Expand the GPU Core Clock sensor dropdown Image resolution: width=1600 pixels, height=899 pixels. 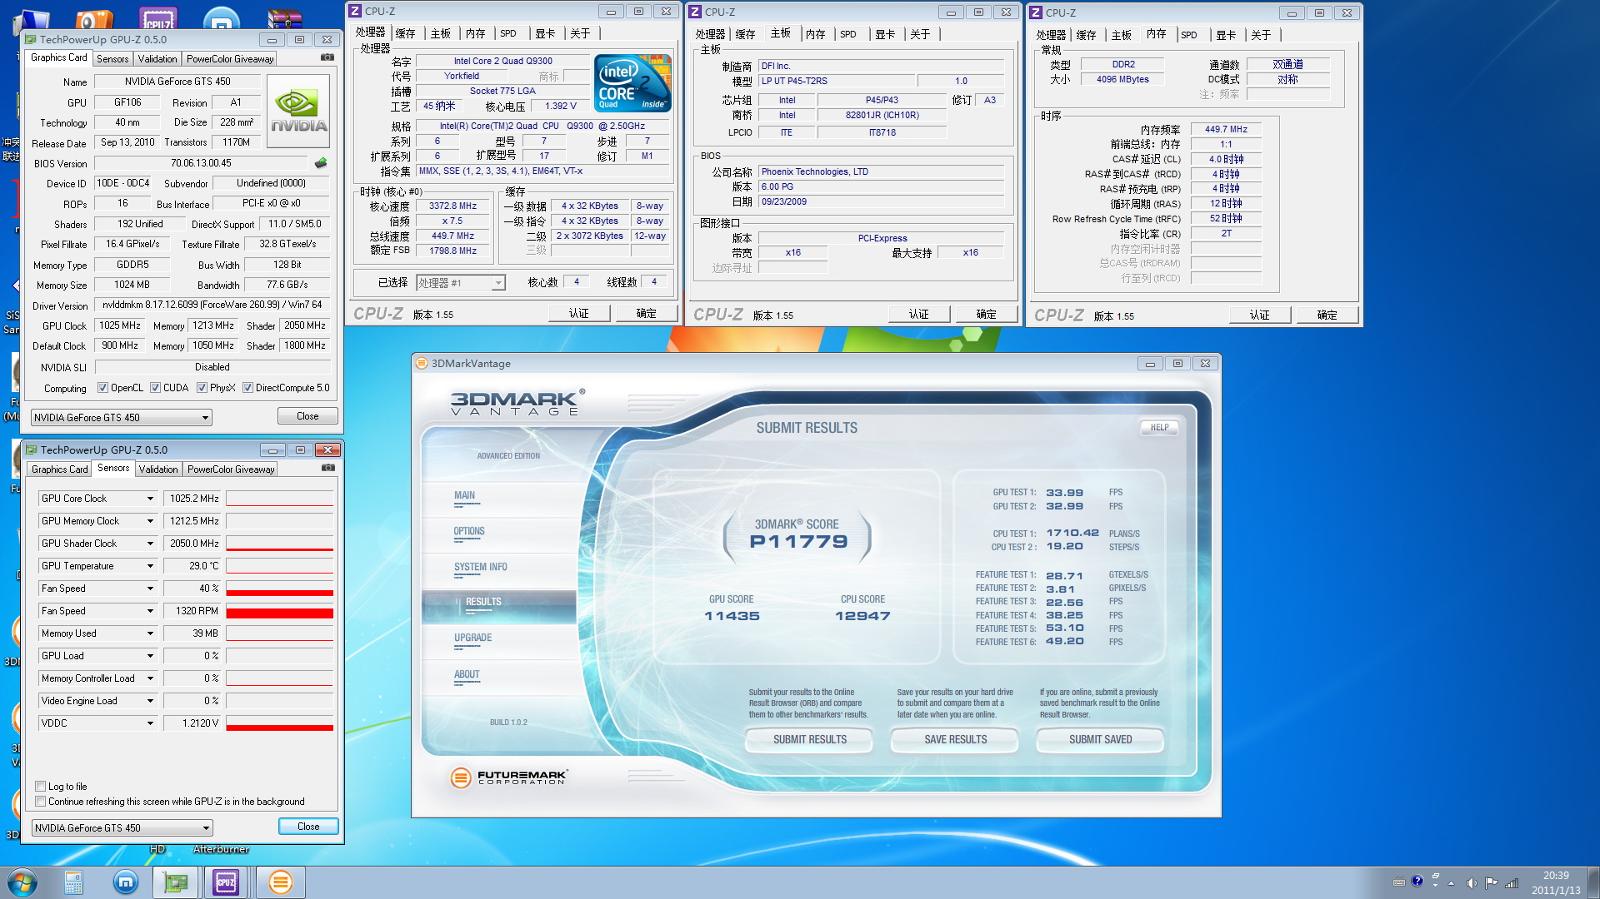click(x=150, y=498)
